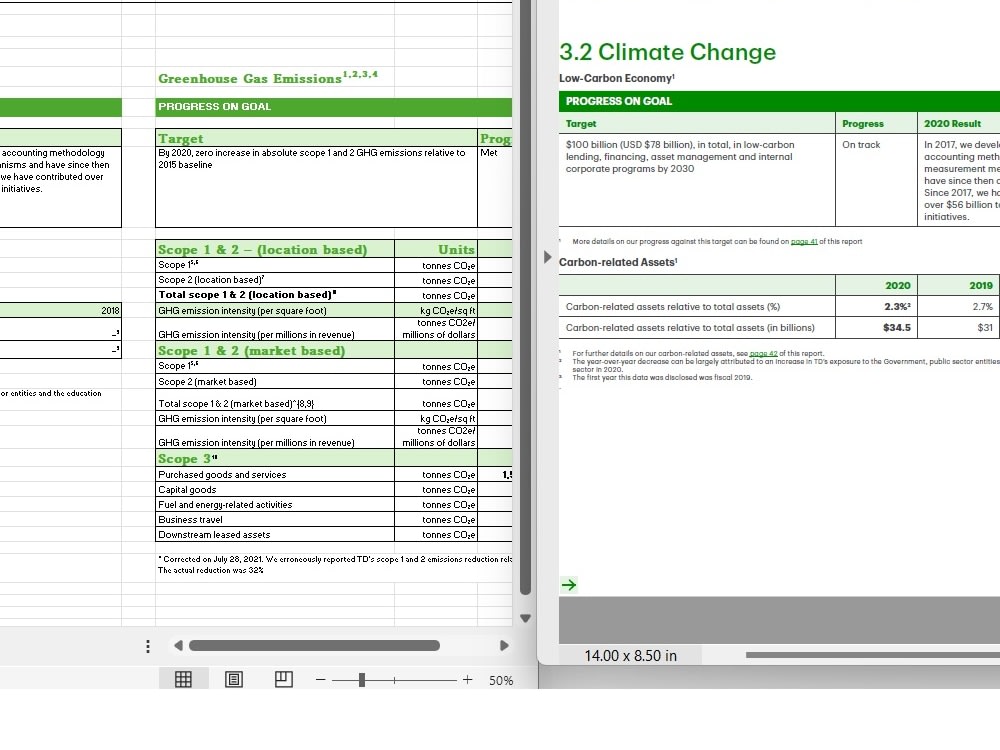This screenshot has width=1000, height=750.
Task: Expand the PDF side panel triangle
Action: click(547, 257)
